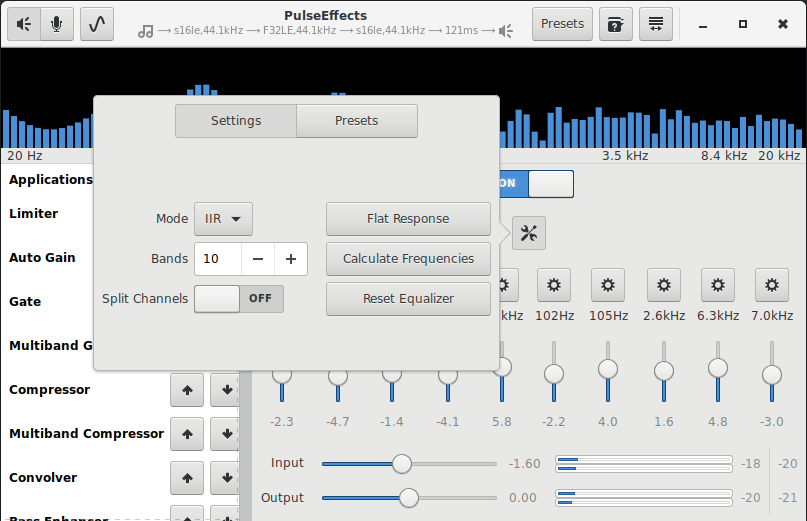807x521 pixels.
Task: Click the Calculate Frequencies button
Action: pyautogui.click(x=408, y=258)
